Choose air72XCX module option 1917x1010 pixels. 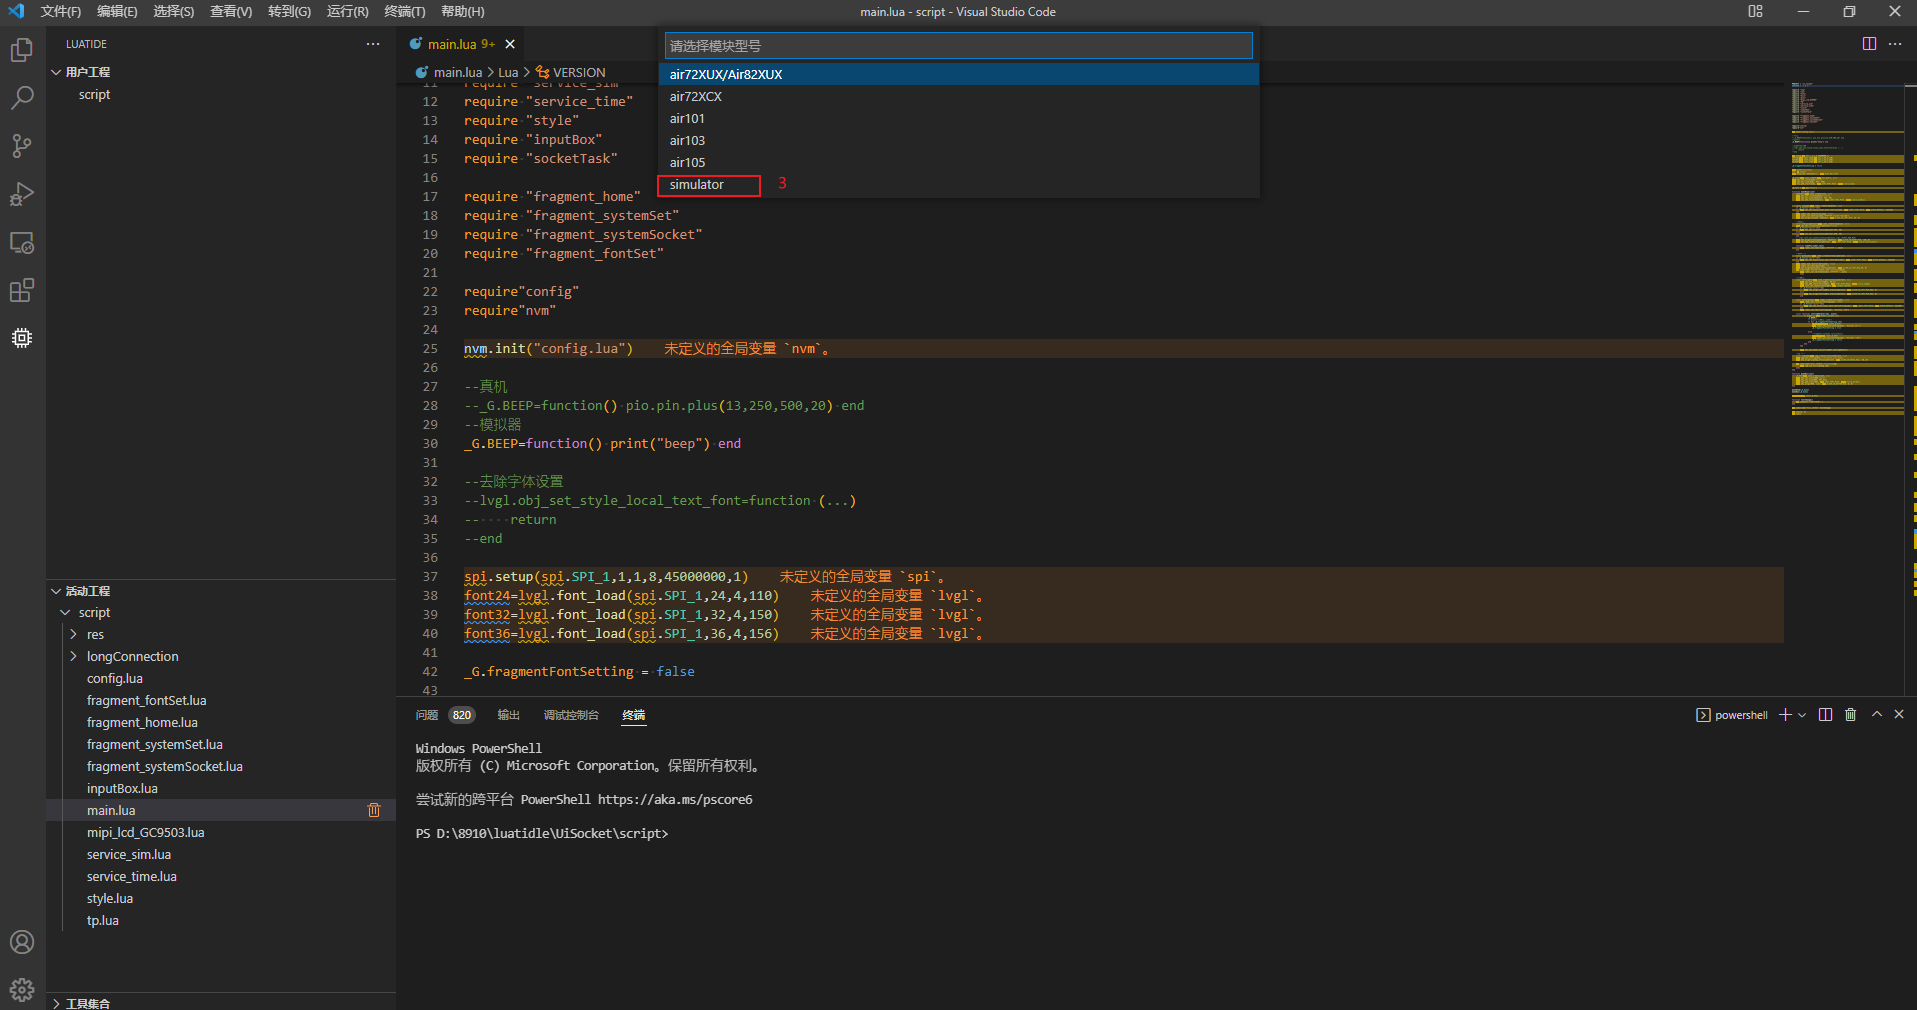[x=958, y=96]
